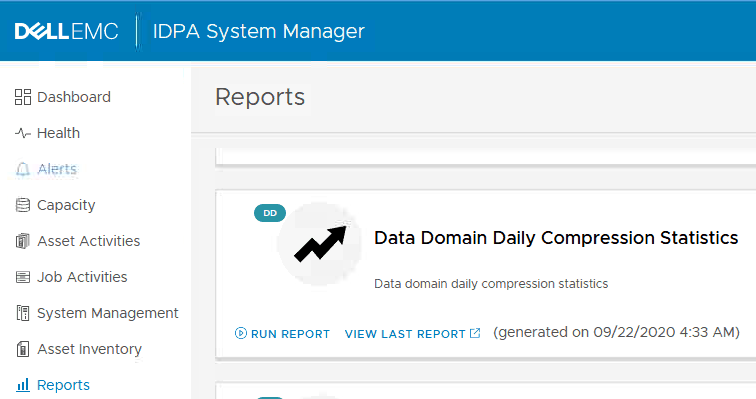Click the System Management icon
This screenshot has width=756, height=399.
[x=23, y=313]
